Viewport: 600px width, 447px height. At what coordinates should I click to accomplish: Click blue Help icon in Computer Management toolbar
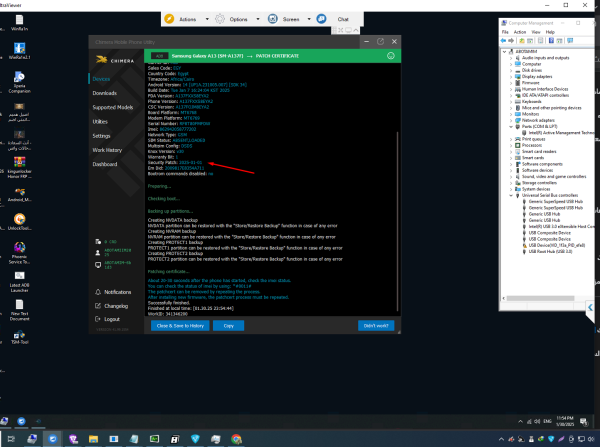tap(551, 41)
